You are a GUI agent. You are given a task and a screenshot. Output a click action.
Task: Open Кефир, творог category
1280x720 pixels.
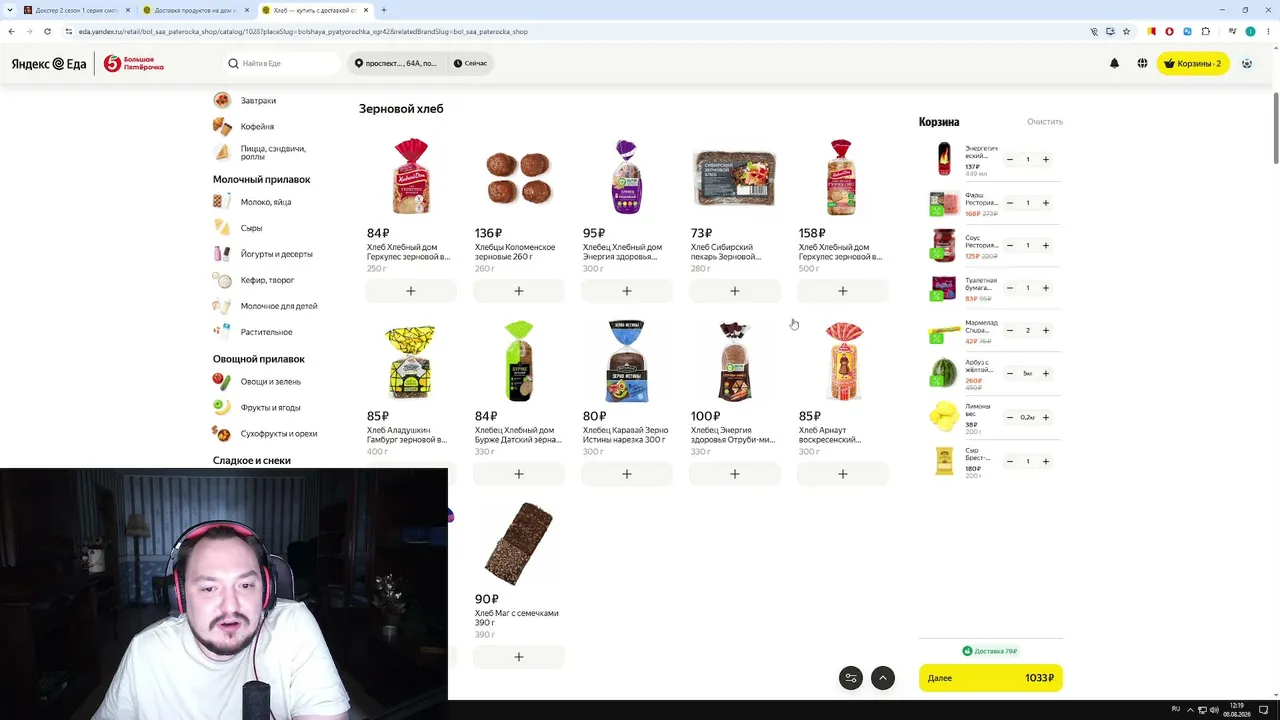267,280
